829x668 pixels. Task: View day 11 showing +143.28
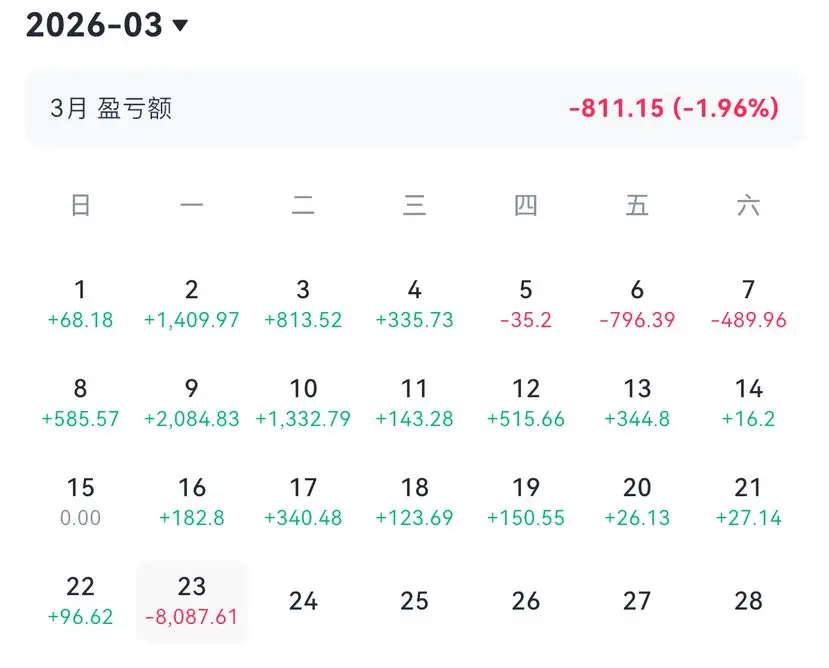coord(414,403)
